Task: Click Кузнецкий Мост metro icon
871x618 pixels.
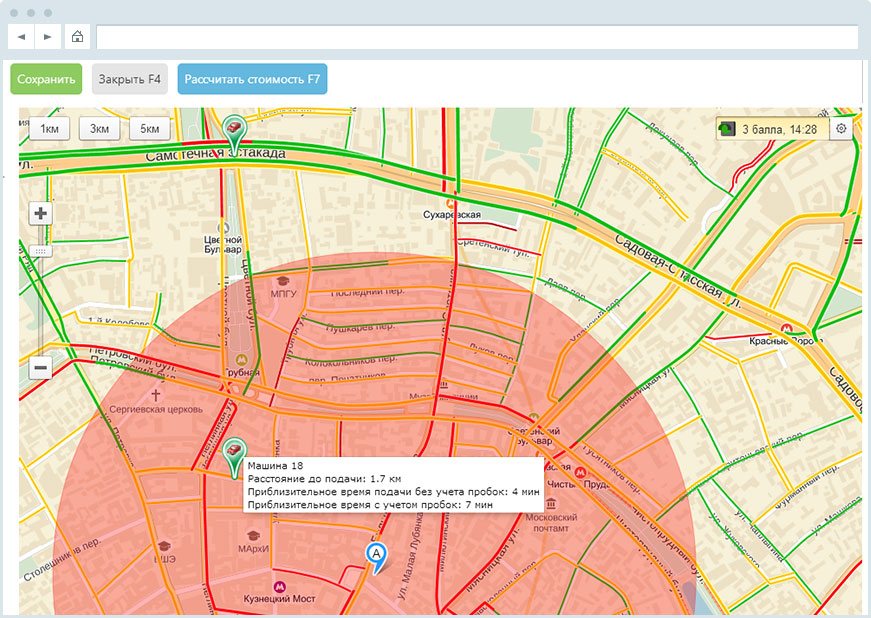Action: coord(279,586)
